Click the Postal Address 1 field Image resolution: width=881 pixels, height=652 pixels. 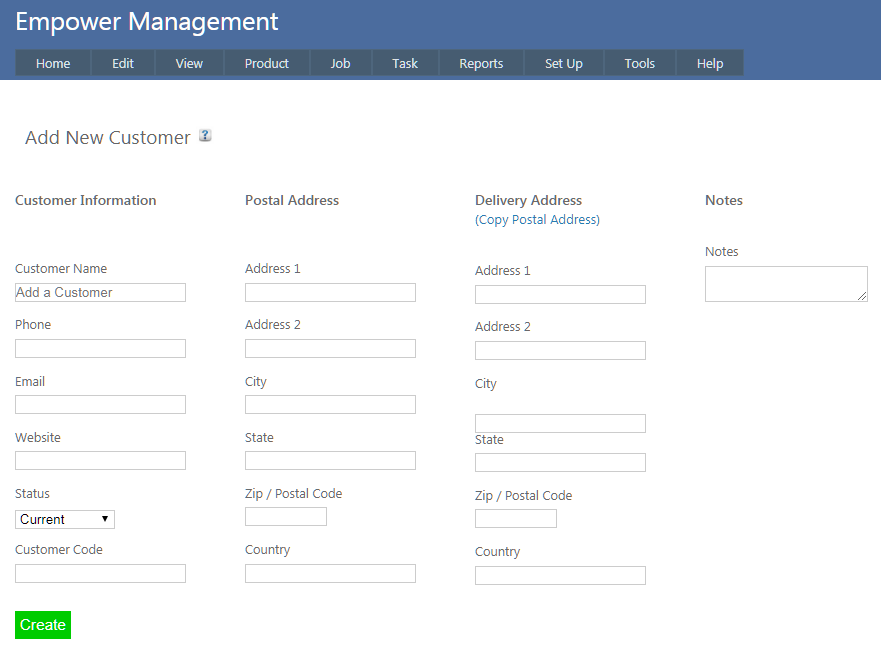[330, 292]
